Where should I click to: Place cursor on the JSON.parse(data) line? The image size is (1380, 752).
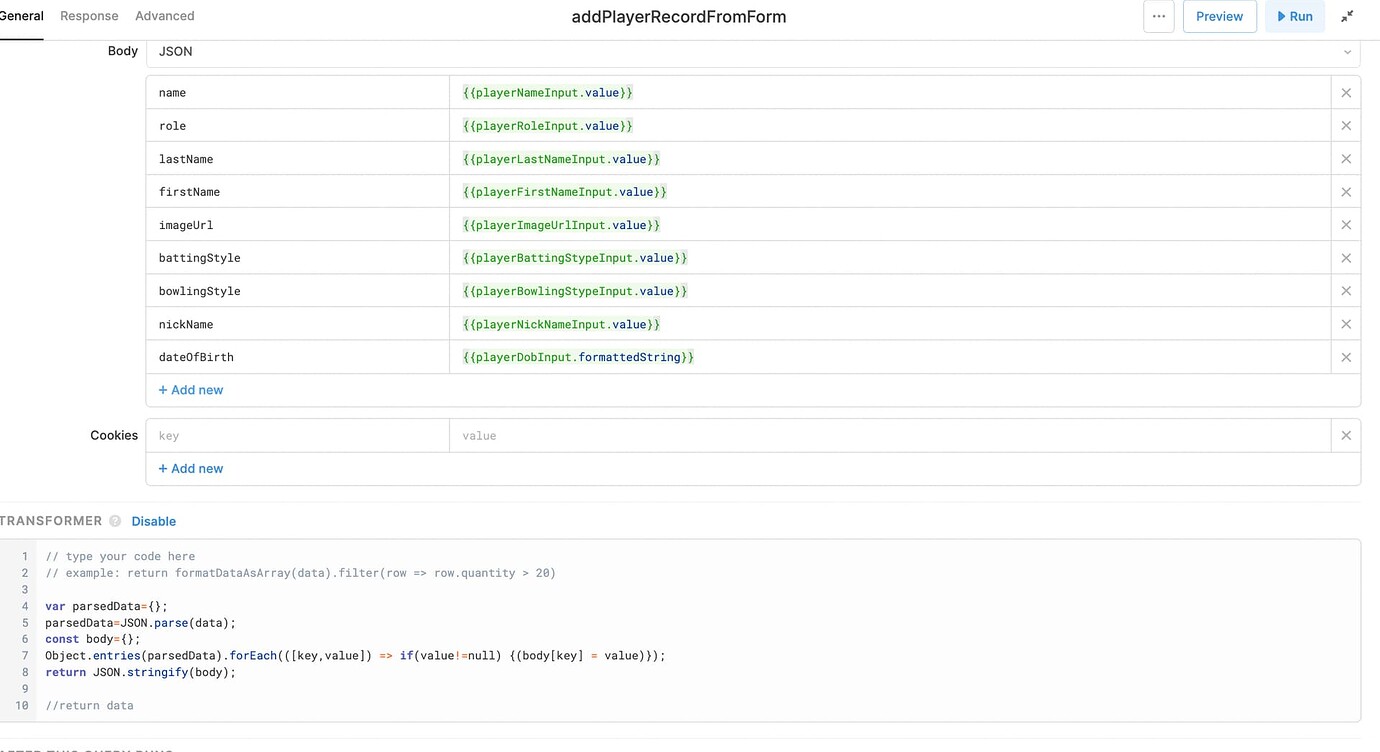pyautogui.click(x=140, y=623)
